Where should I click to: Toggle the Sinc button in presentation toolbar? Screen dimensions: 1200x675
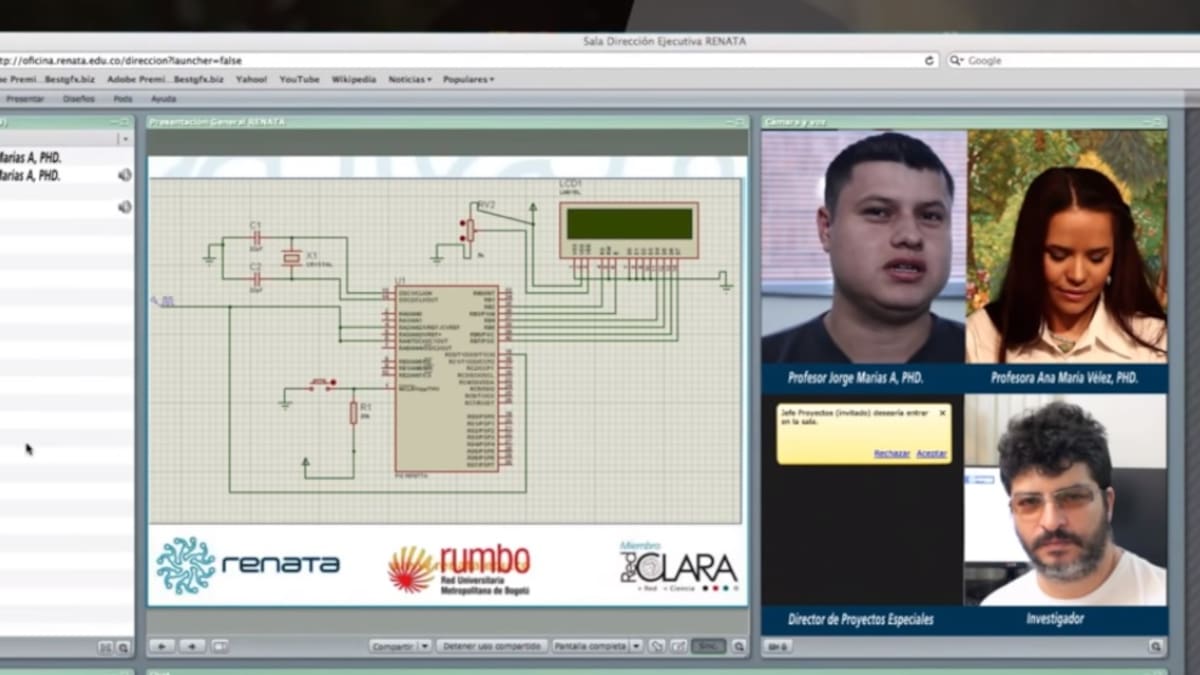tap(708, 647)
